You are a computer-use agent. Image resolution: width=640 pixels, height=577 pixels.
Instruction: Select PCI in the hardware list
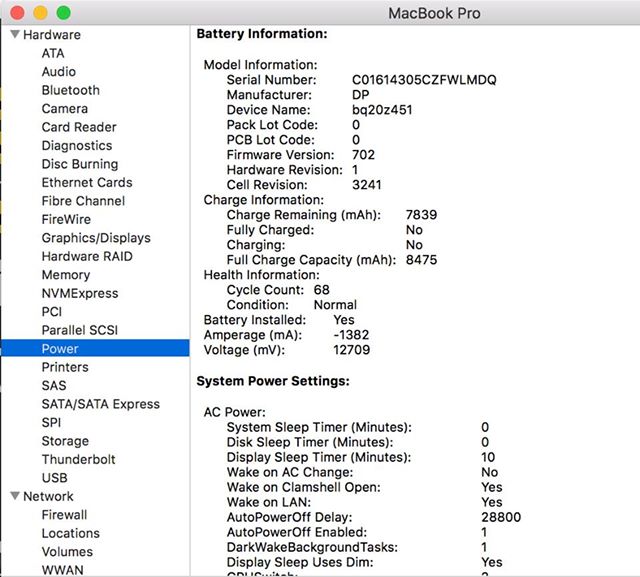(52, 312)
